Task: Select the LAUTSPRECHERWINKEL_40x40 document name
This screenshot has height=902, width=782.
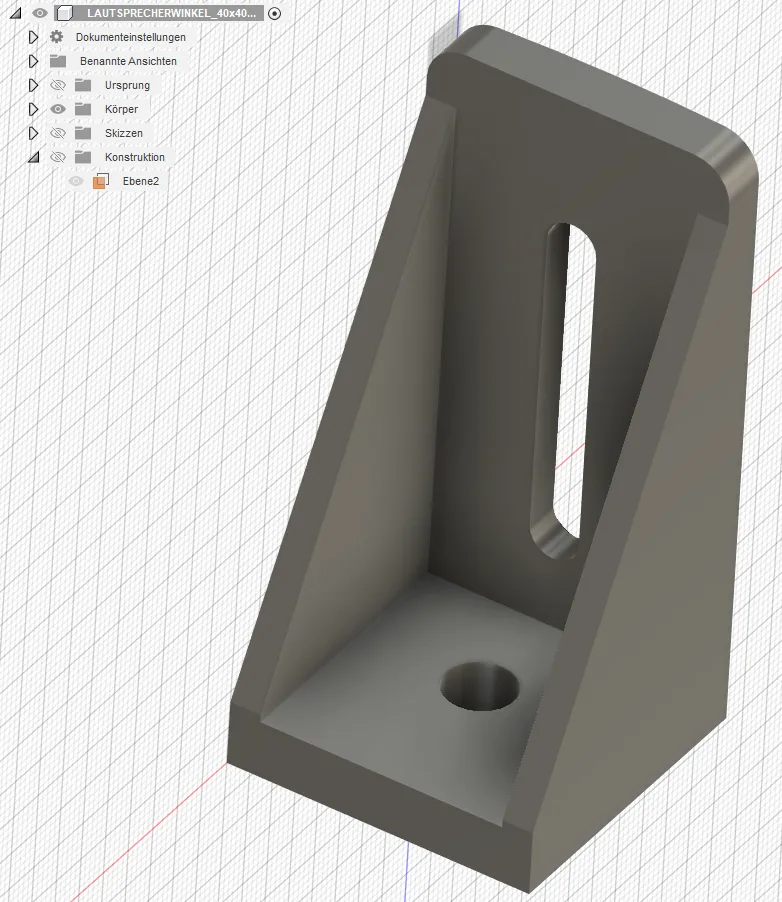Action: pyautogui.click(x=171, y=13)
